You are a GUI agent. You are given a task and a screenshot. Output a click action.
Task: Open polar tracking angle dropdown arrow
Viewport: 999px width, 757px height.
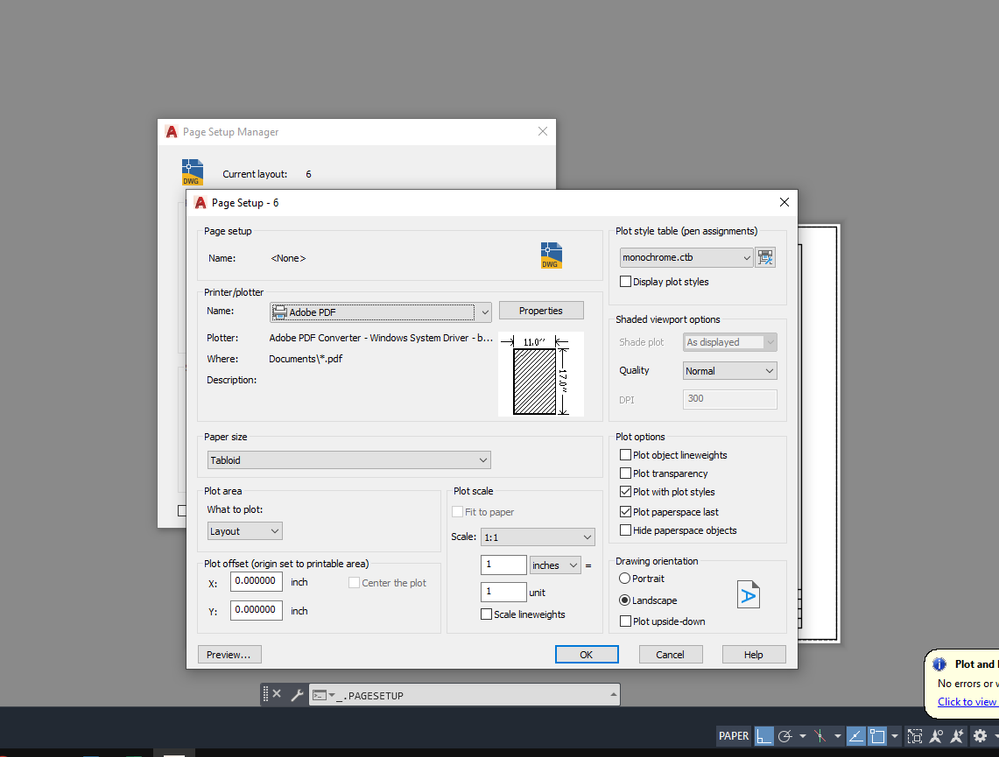pyautogui.click(x=802, y=736)
